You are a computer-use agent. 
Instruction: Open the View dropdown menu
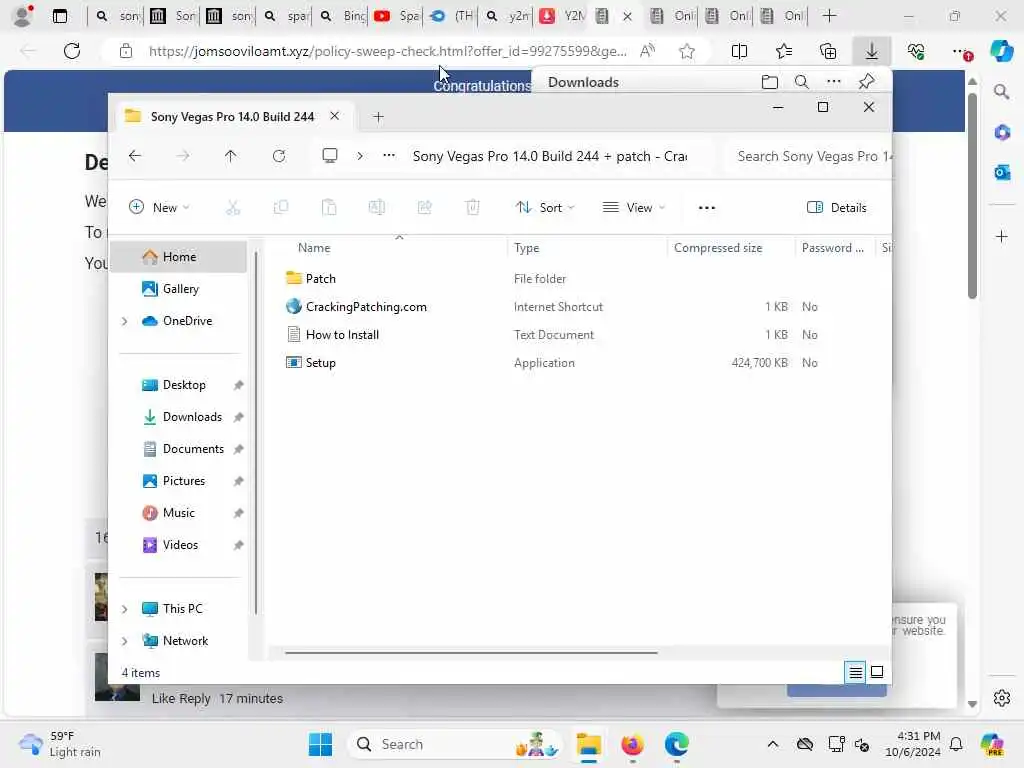click(x=633, y=208)
